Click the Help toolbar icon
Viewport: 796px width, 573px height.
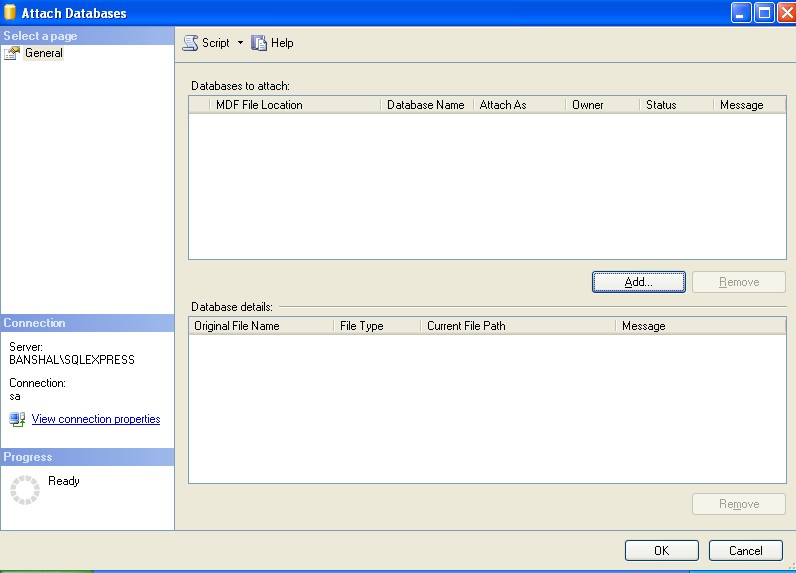(259, 43)
